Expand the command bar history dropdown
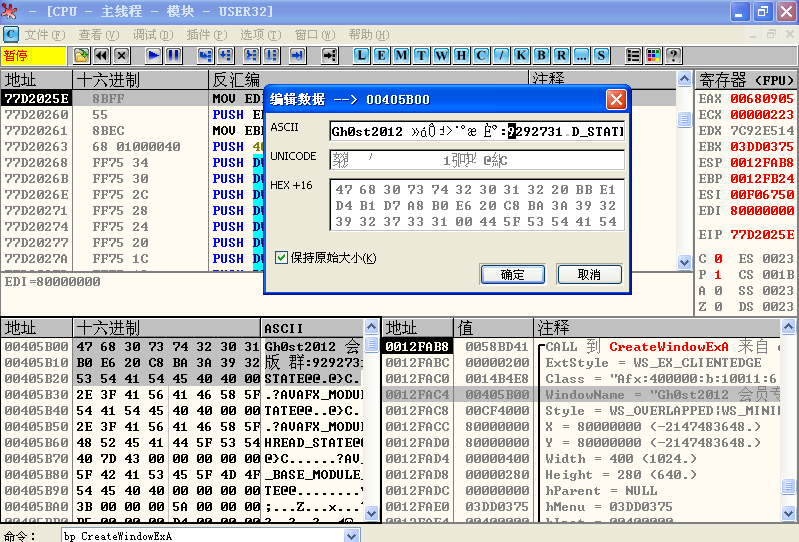Screen dimensions: 799x542 351,535
